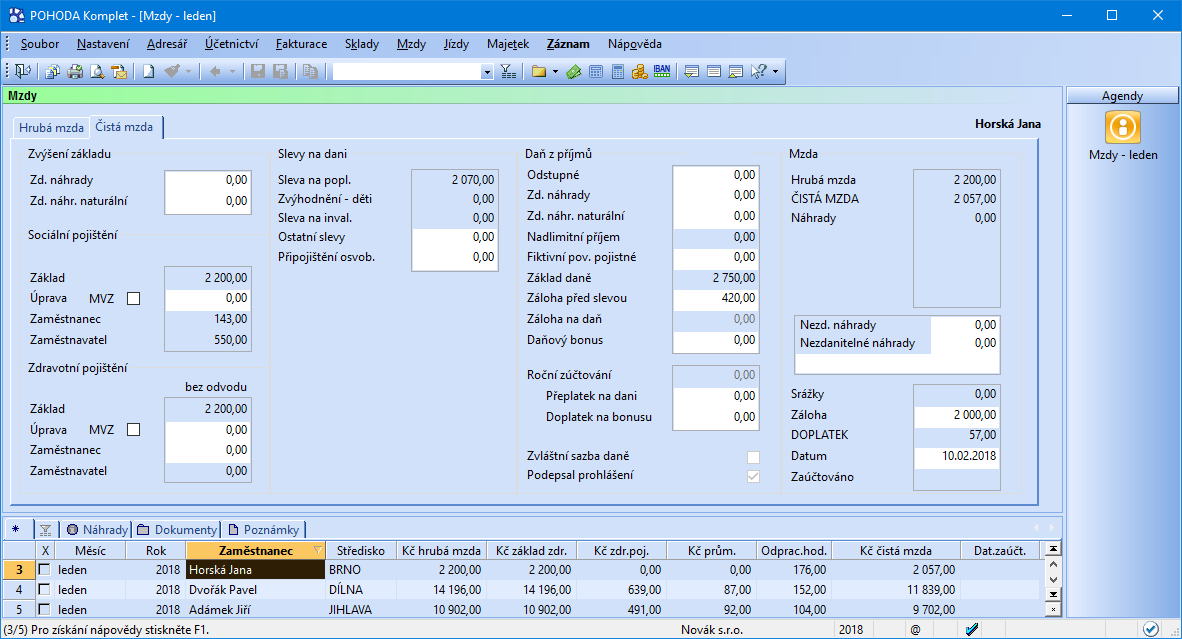Select the JIHLAVA cell in the table
Viewport: 1182px width, 639px height.
(360, 609)
